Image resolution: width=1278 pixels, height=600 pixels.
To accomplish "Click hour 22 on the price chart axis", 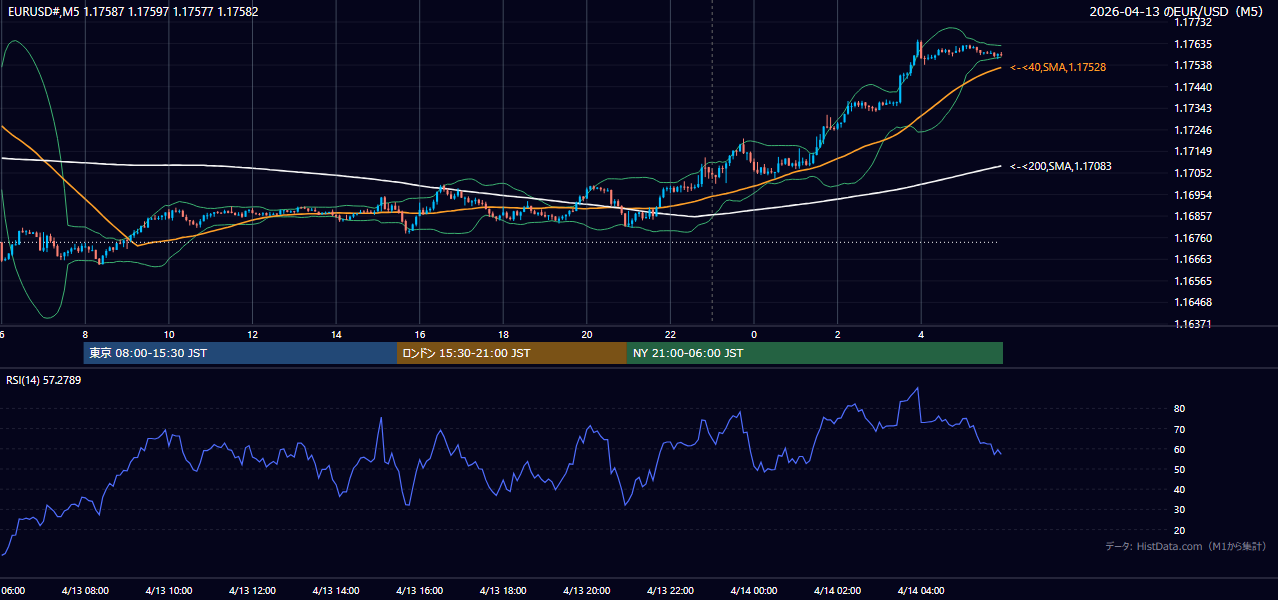I will pyautogui.click(x=670, y=334).
